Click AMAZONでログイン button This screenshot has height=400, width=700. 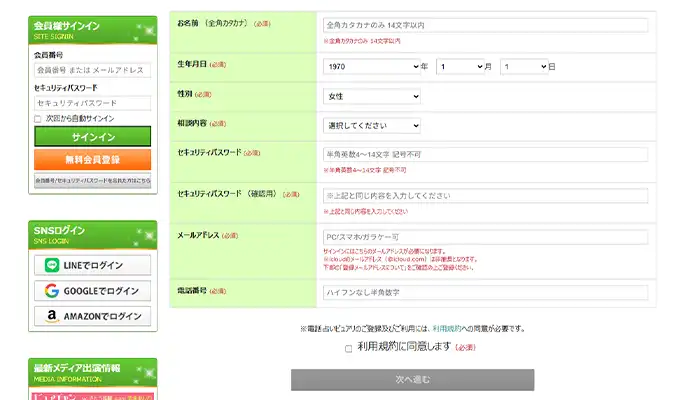[92, 316]
